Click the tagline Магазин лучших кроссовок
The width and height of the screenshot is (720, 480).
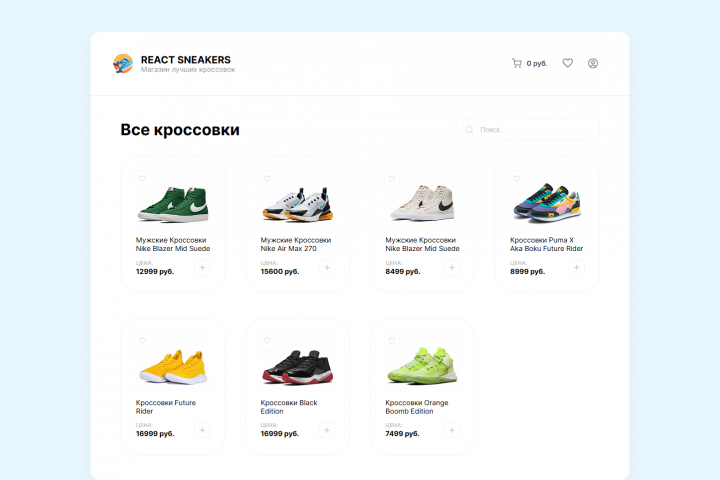point(188,70)
